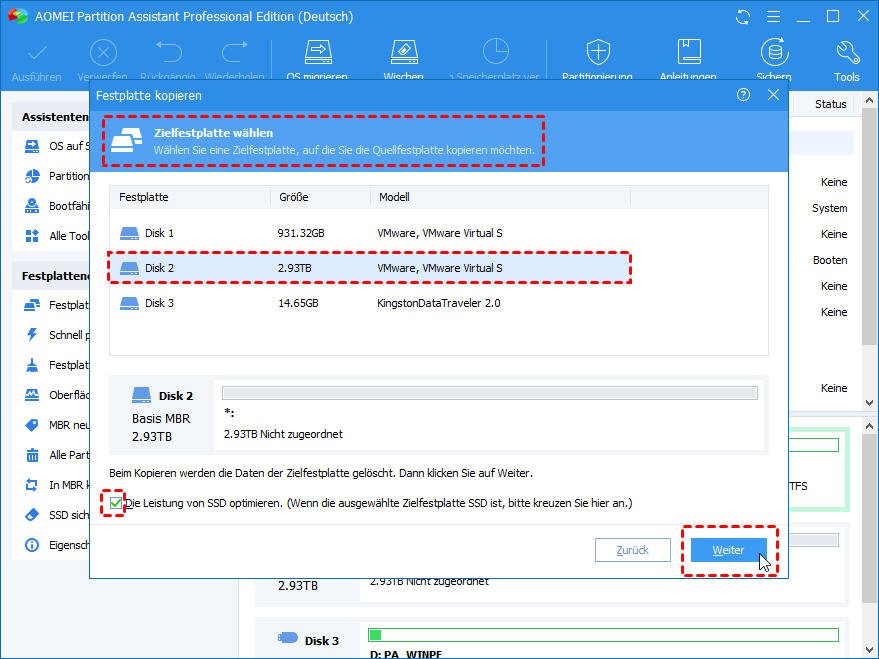Click the SSD sicher löschen icon
This screenshot has width=879, height=659.
32,514
